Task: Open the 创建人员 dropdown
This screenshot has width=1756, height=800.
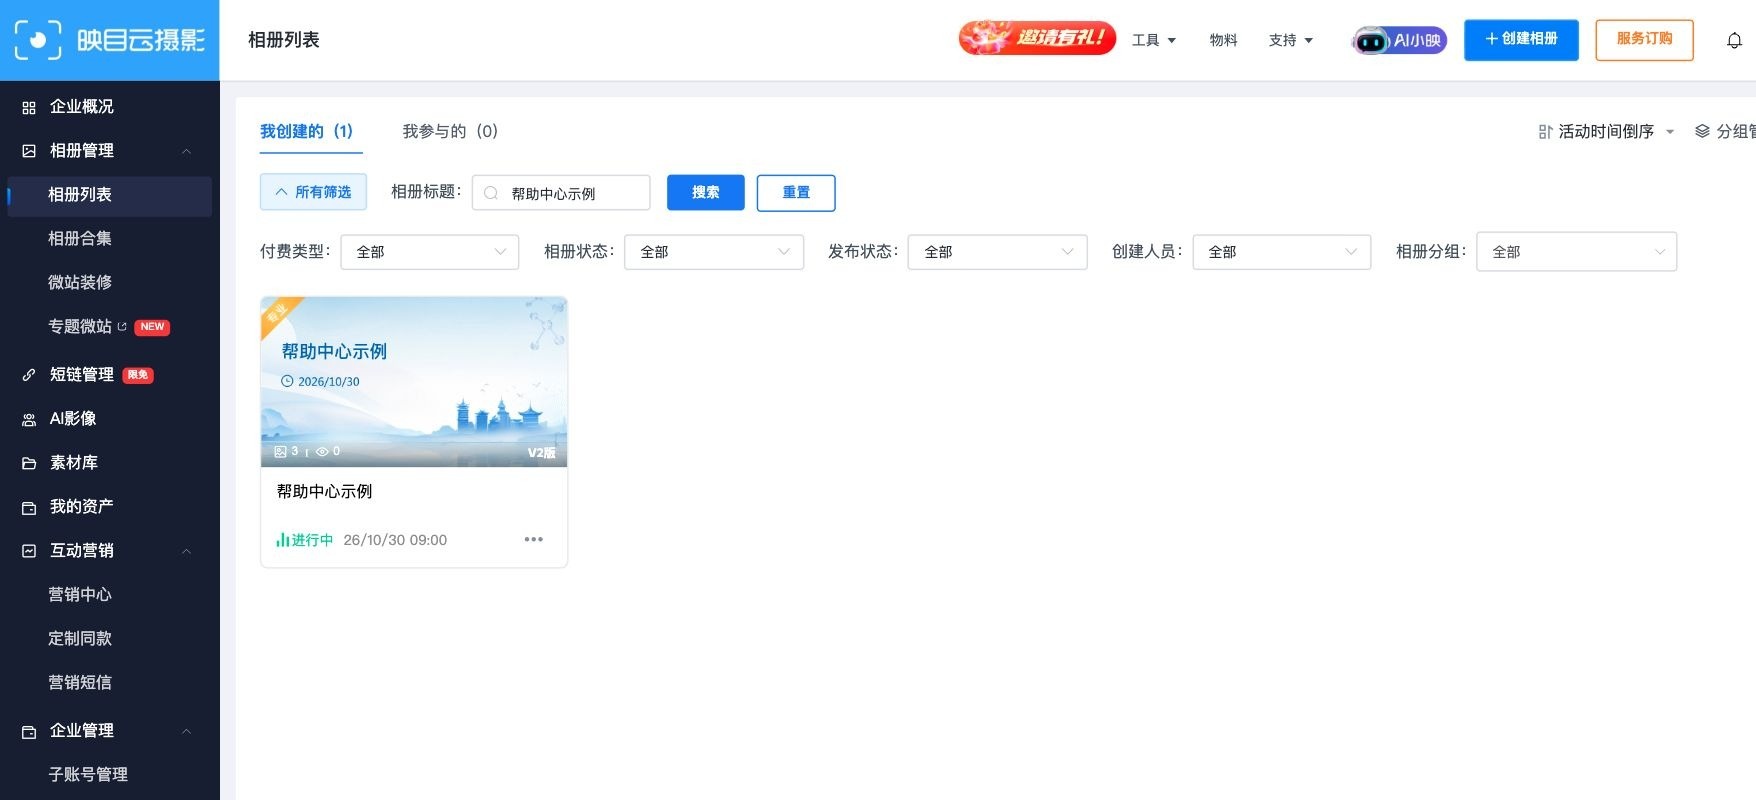Action: (x=1282, y=252)
